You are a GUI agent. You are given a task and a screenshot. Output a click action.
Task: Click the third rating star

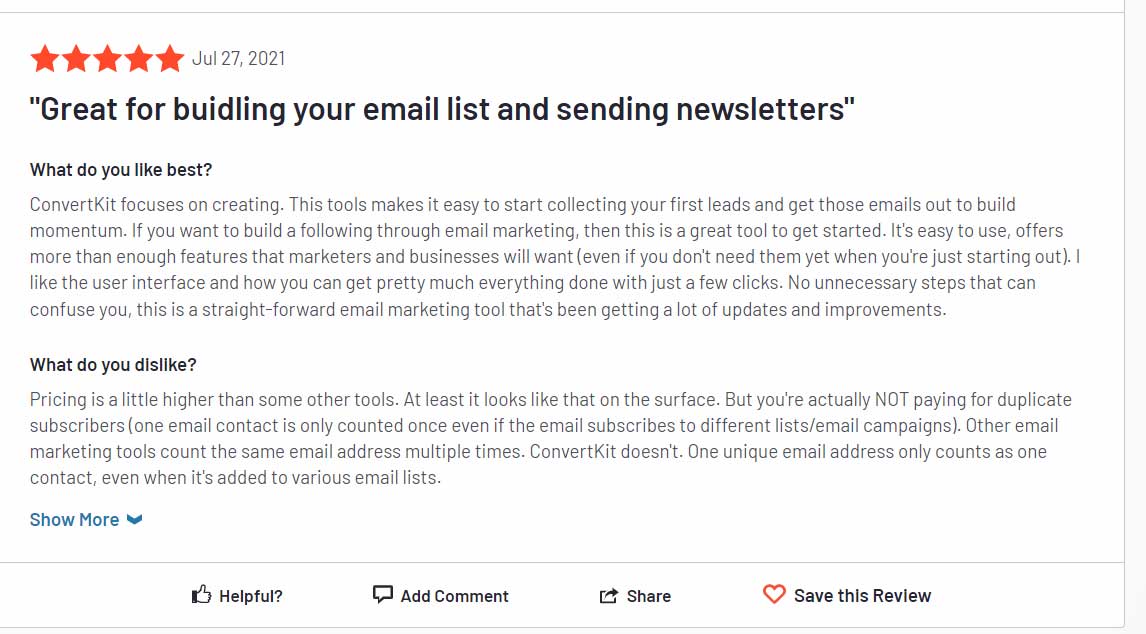(x=107, y=59)
